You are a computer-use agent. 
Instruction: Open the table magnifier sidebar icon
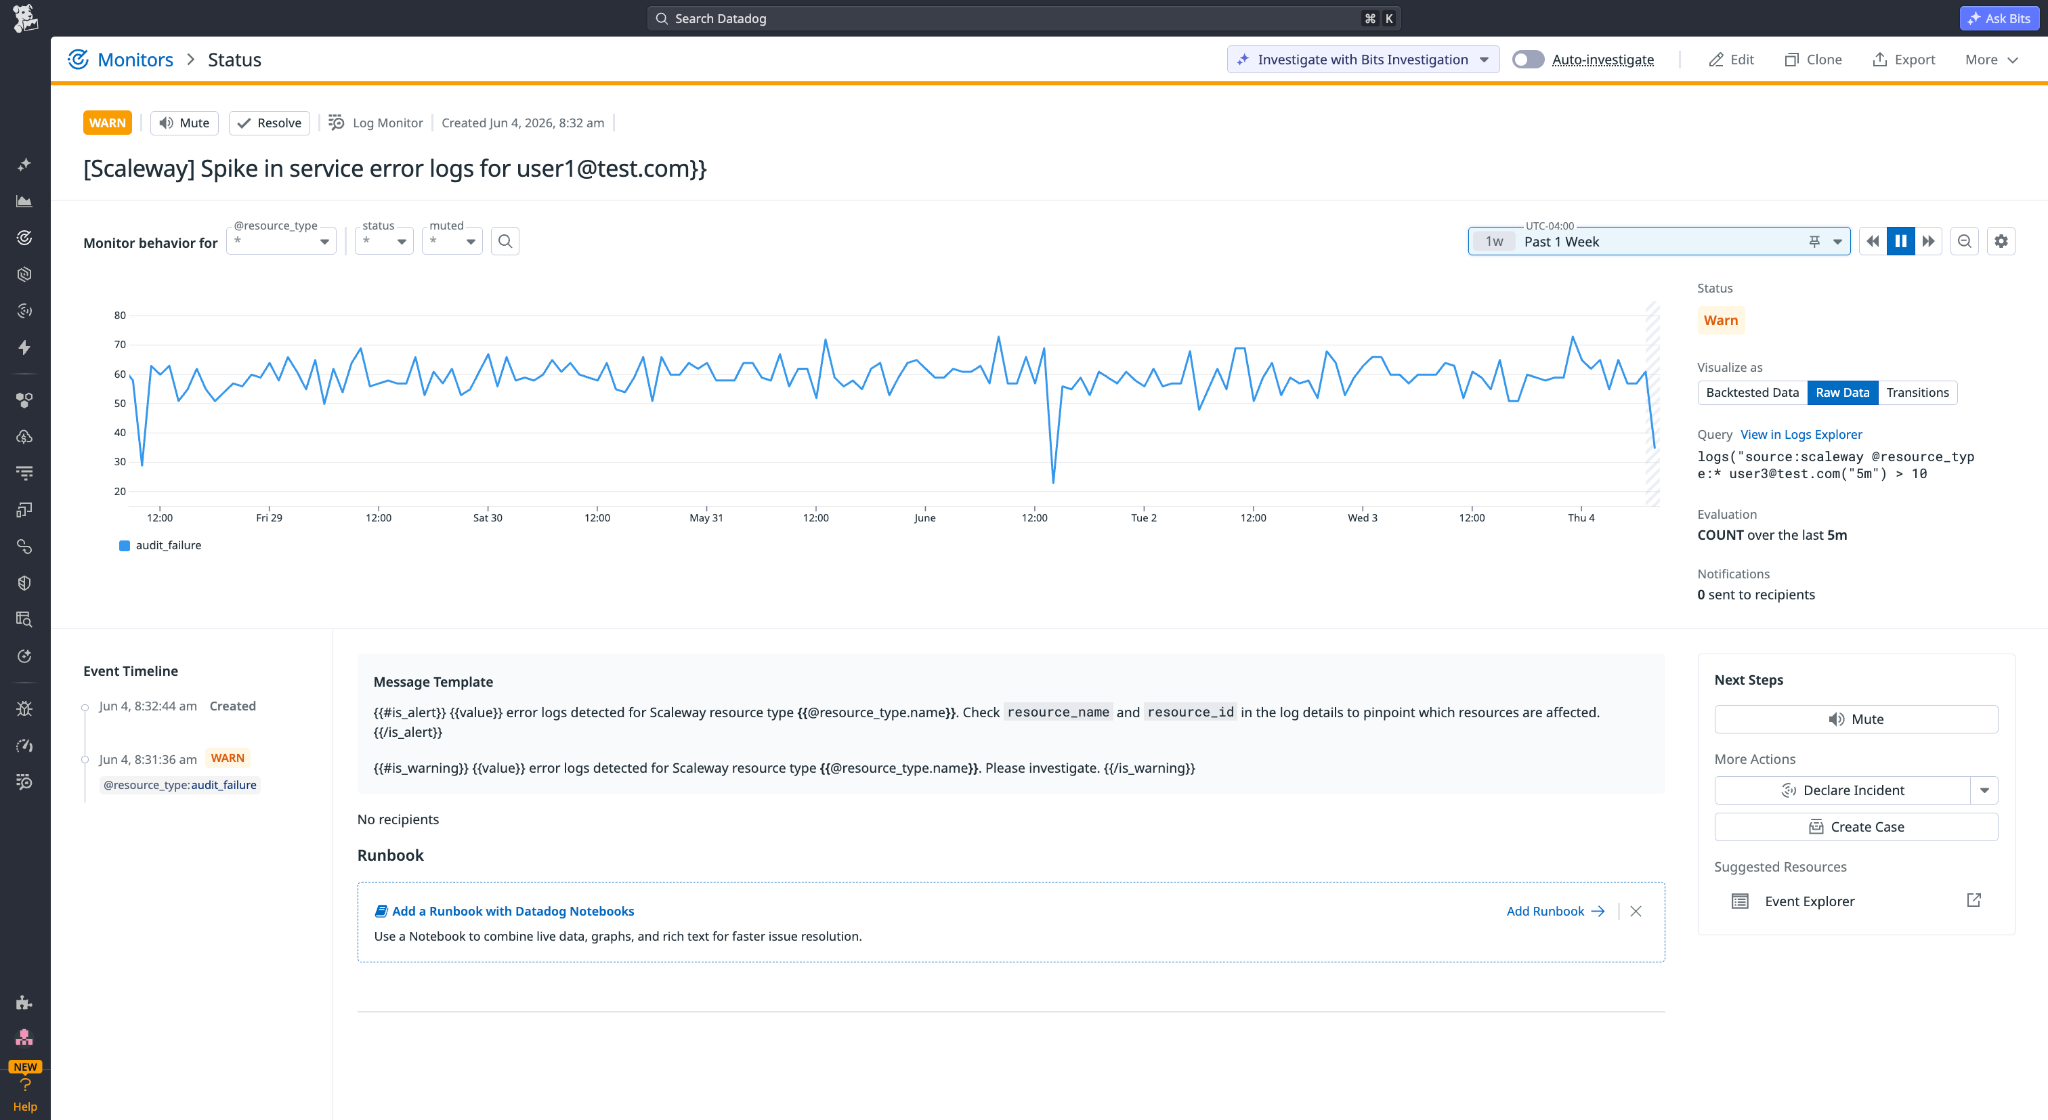click(25, 619)
